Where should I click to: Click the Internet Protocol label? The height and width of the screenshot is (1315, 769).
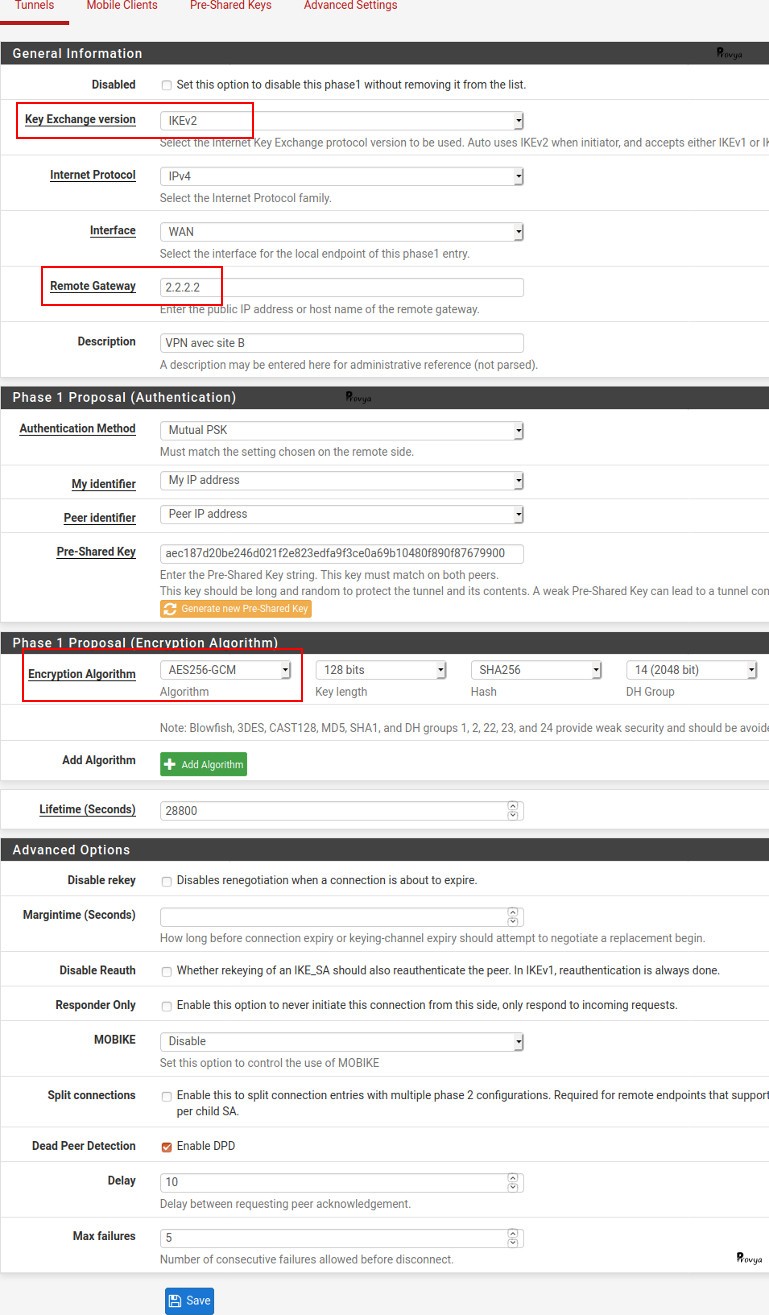coord(93,175)
